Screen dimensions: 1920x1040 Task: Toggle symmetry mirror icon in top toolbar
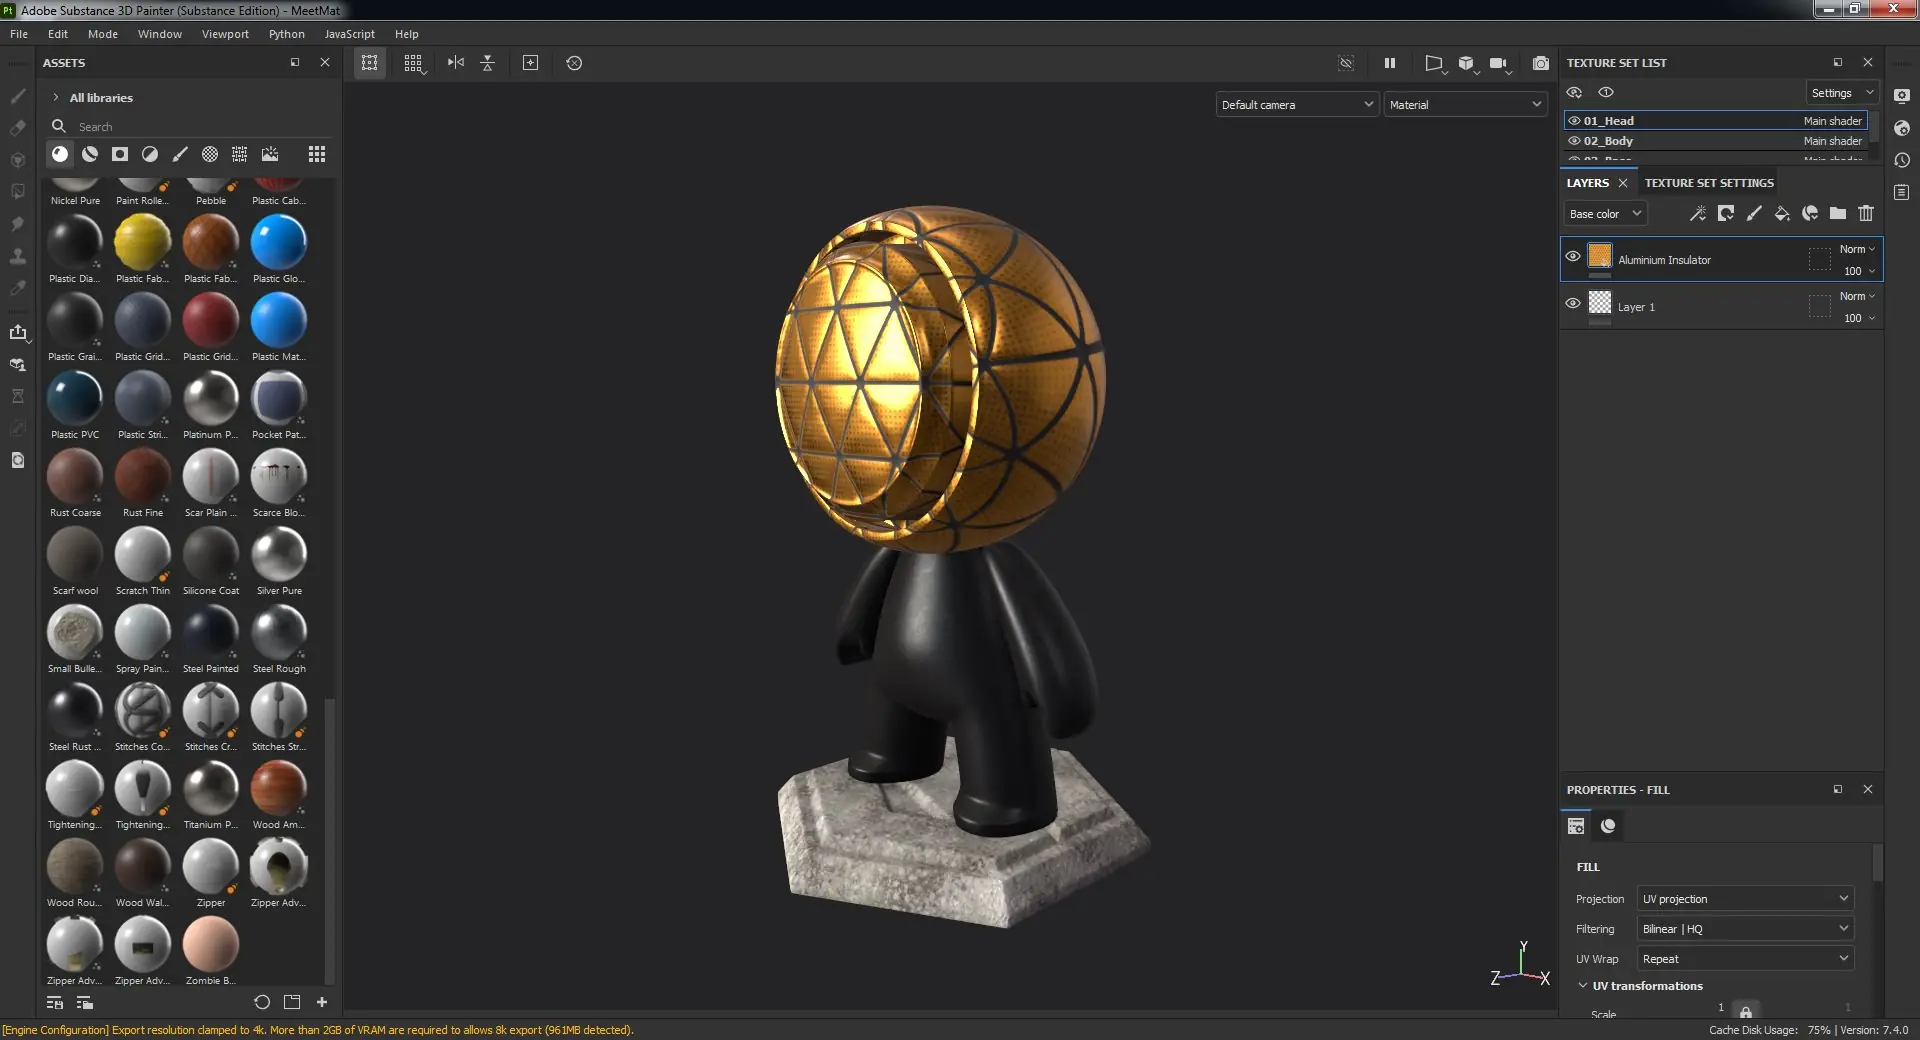(x=456, y=63)
